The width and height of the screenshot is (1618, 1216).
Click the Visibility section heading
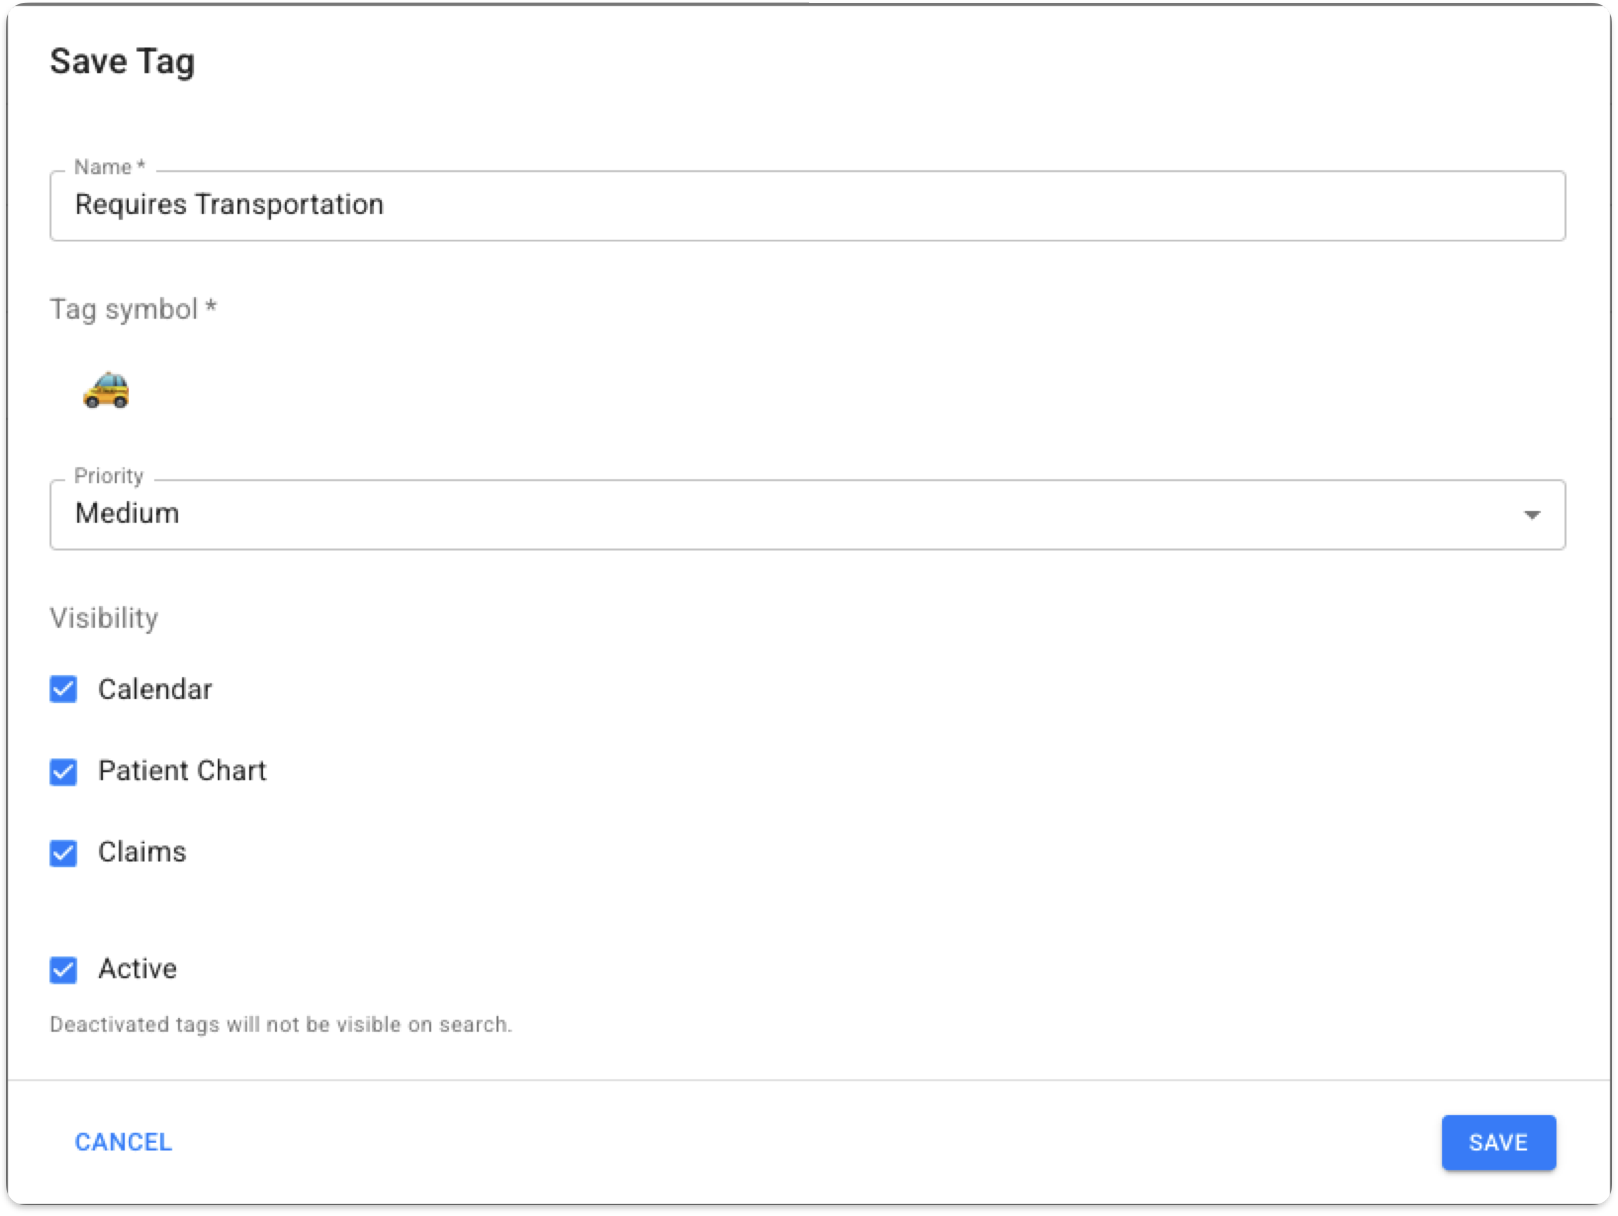pos(104,618)
